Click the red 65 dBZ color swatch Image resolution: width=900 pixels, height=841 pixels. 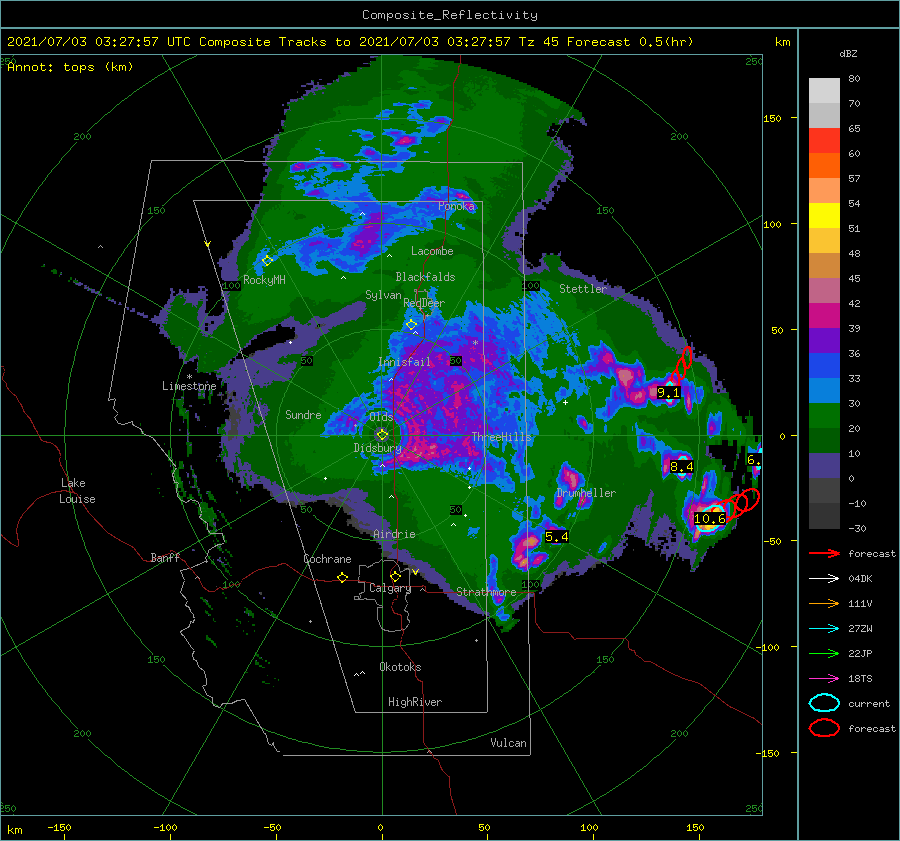(x=824, y=140)
